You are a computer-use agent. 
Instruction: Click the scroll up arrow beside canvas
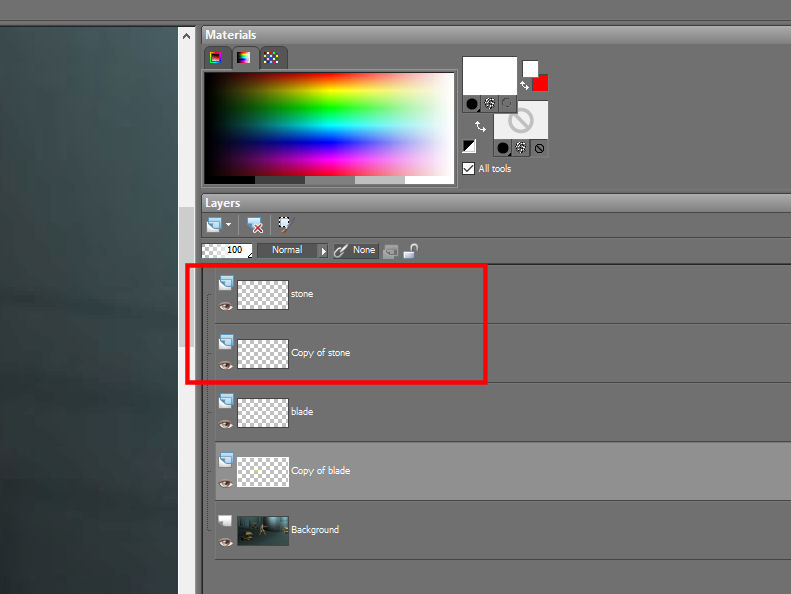186,36
